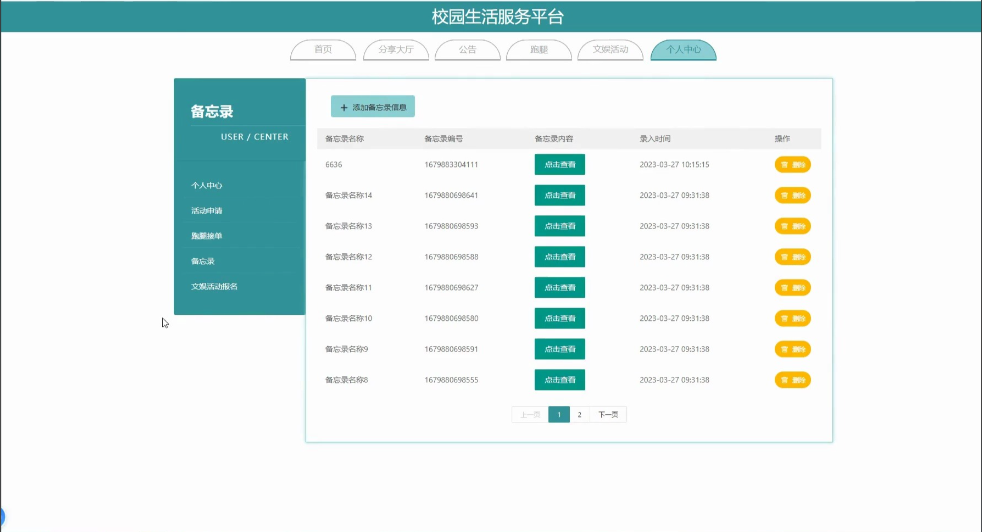View content of memo 6636
Viewport: 982px width, 532px height.
[559, 164]
